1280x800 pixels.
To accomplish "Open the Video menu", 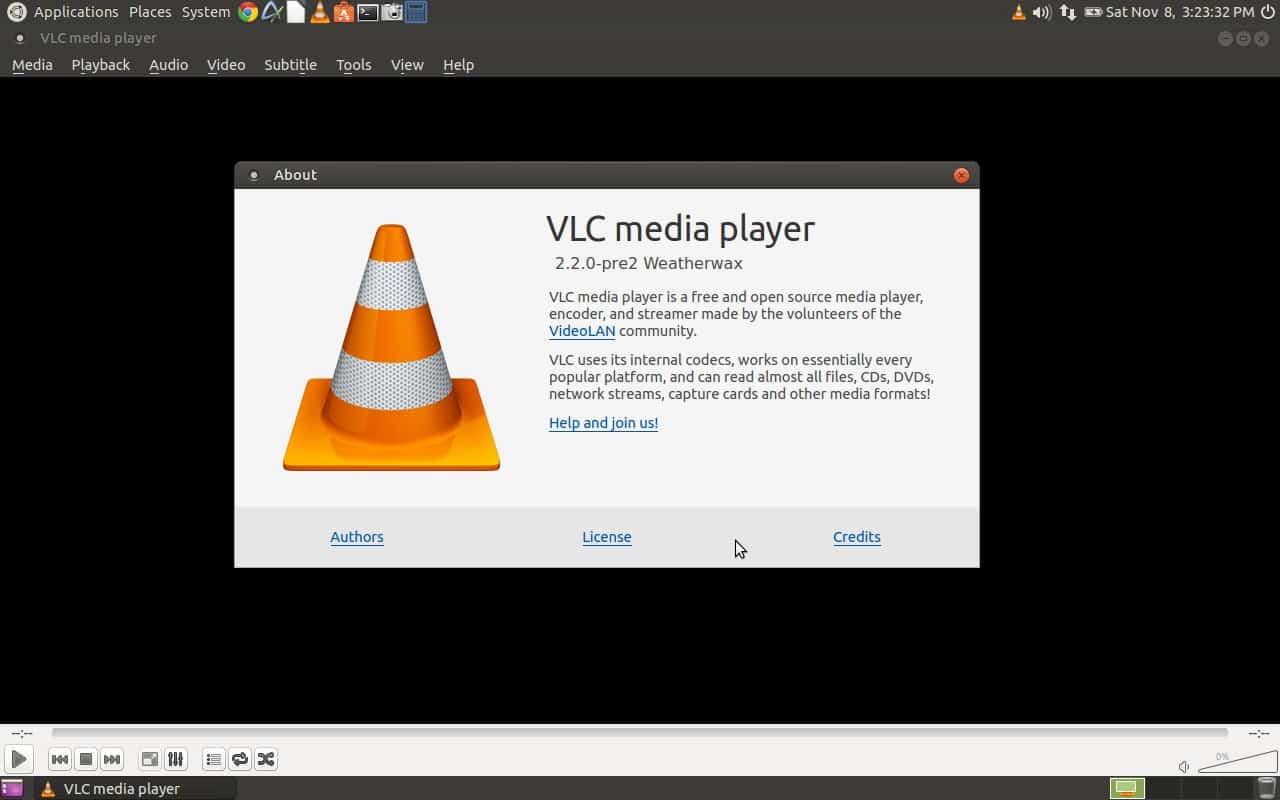I will click(x=226, y=65).
